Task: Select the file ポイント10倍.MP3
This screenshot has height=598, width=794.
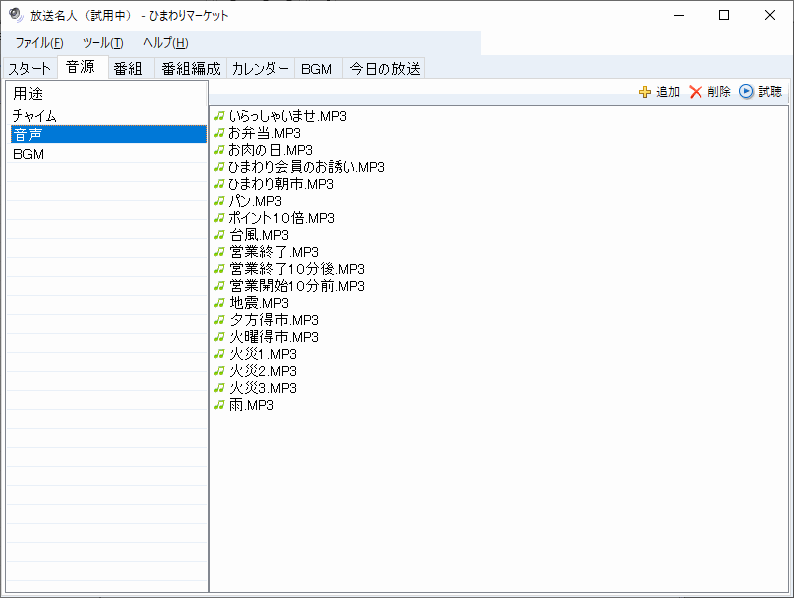Action: [281, 218]
